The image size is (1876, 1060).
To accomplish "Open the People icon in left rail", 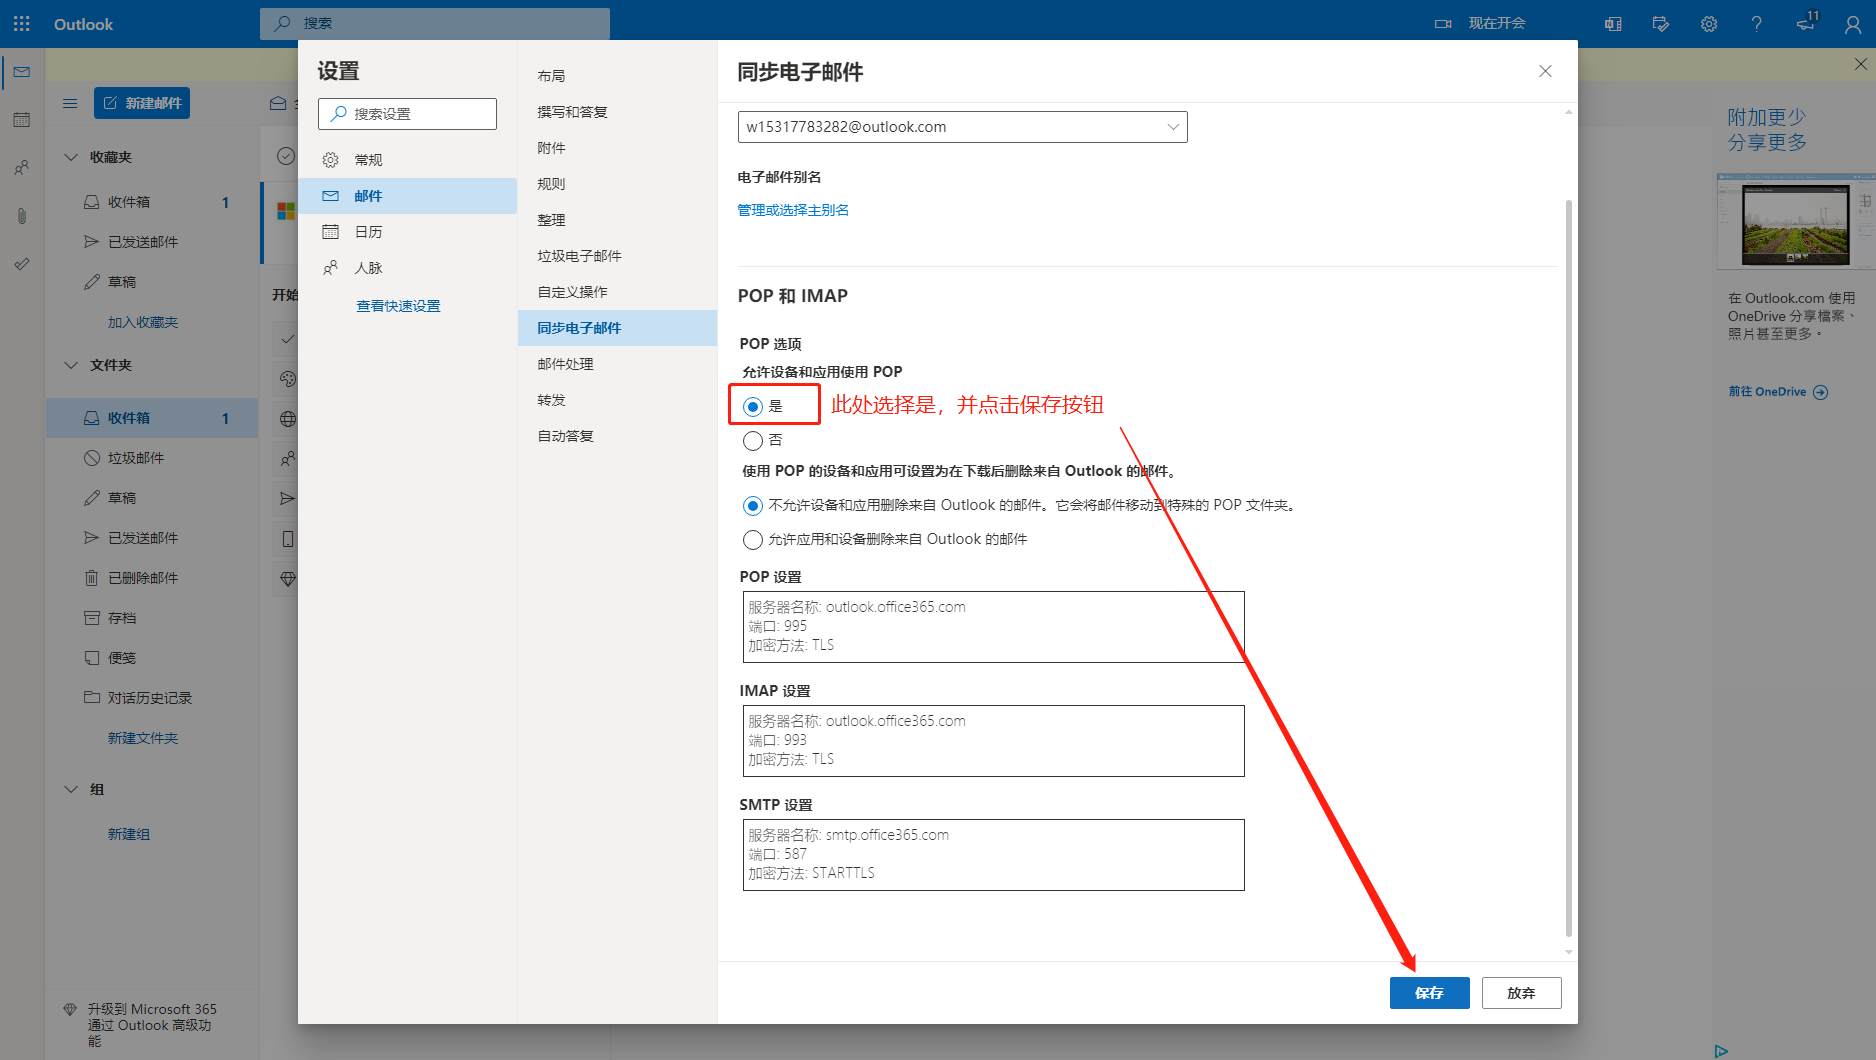I will tap(22, 168).
